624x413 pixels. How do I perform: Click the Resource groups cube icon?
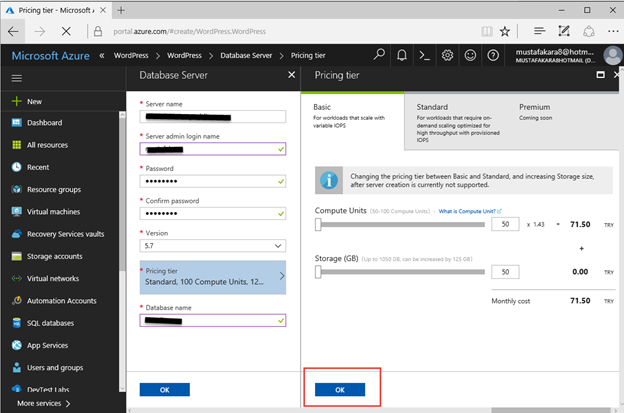pyautogui.click(x=16, y=189)
